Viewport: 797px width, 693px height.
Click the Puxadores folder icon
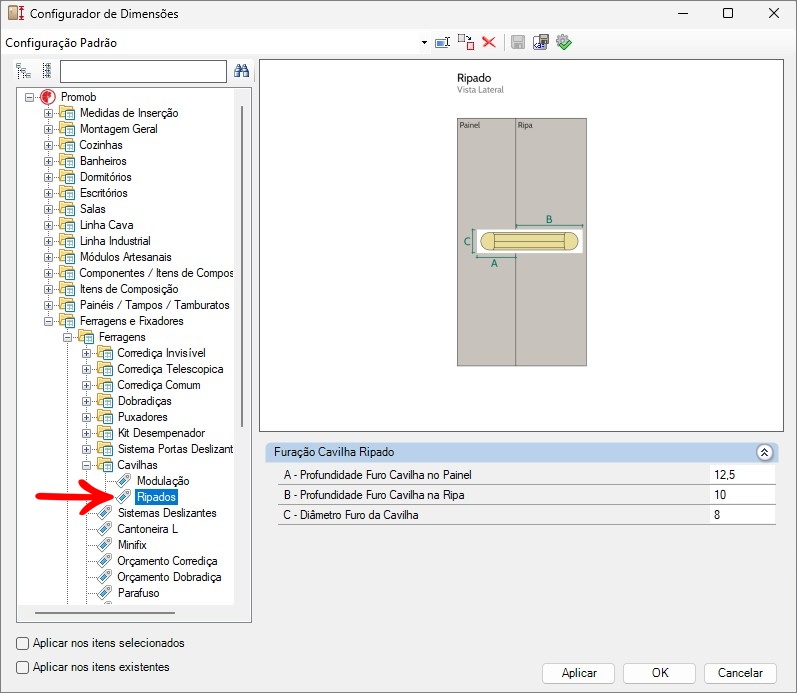pyautogui.click(x=105, y=417)
